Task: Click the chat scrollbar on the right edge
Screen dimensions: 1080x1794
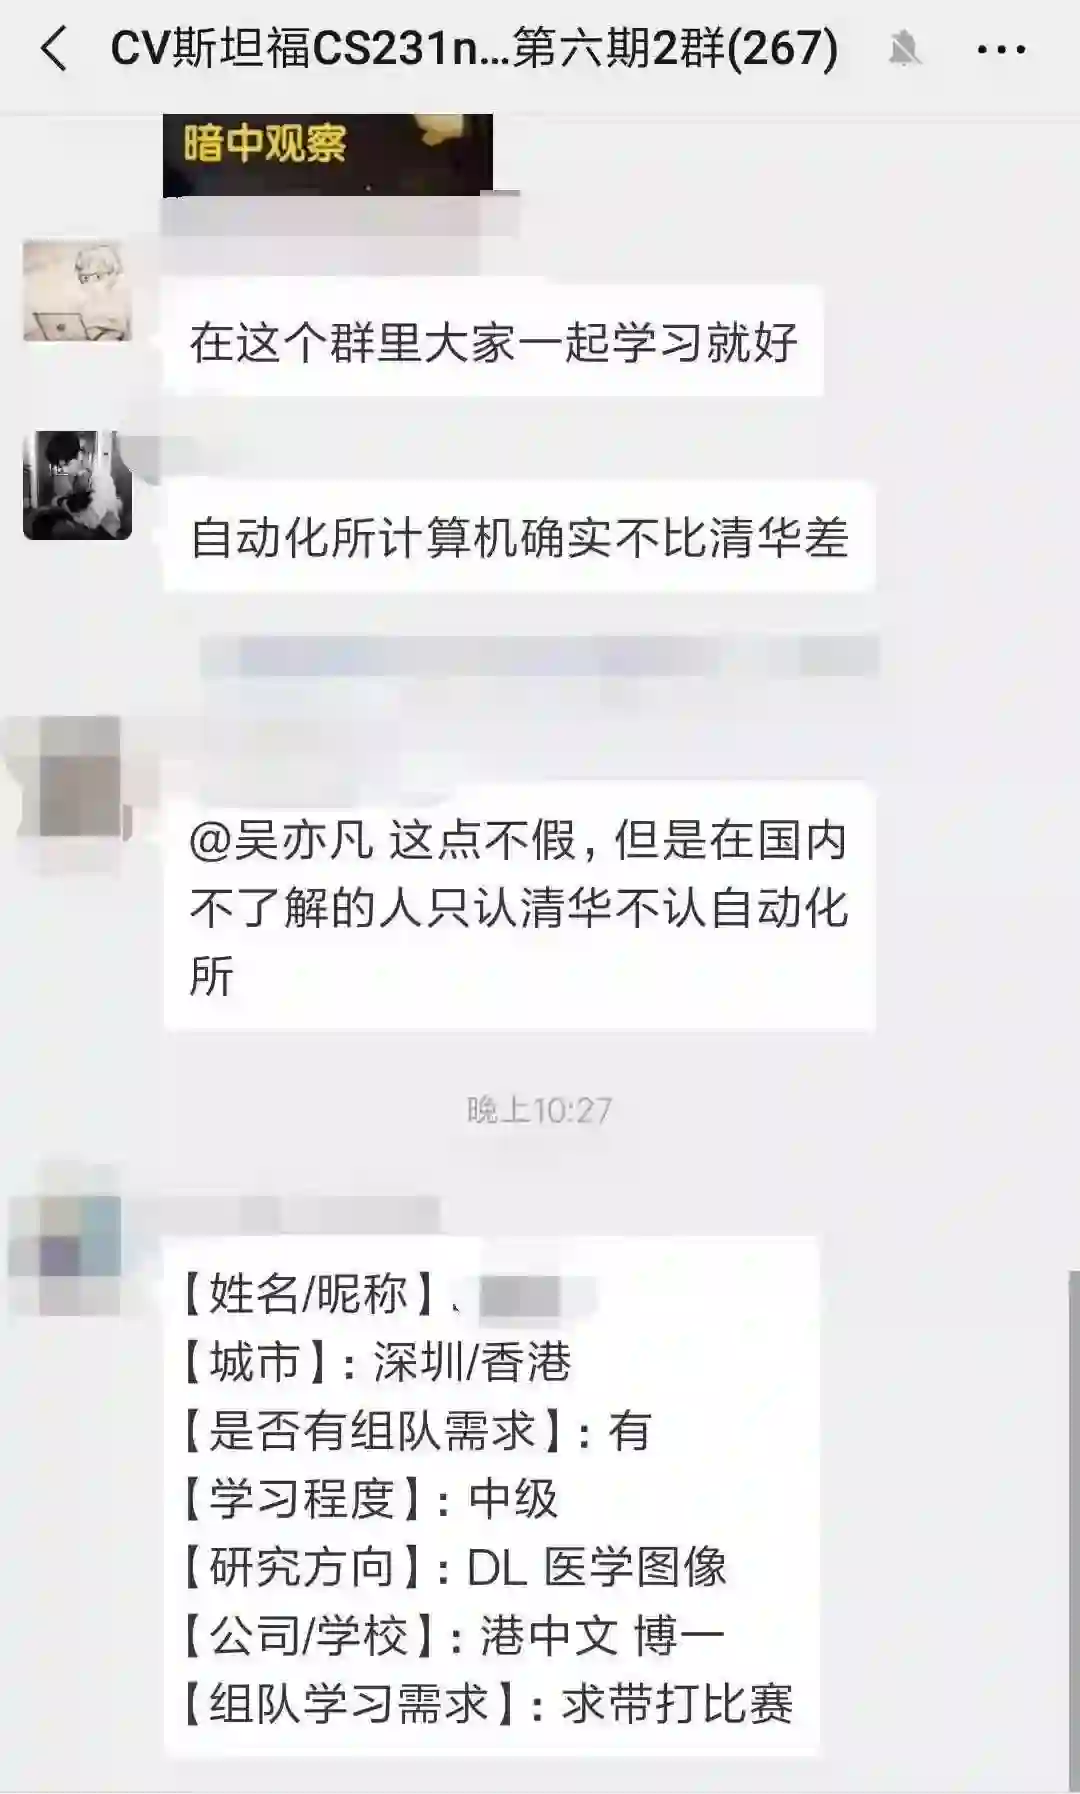Action: [x=1074, y=1530]
